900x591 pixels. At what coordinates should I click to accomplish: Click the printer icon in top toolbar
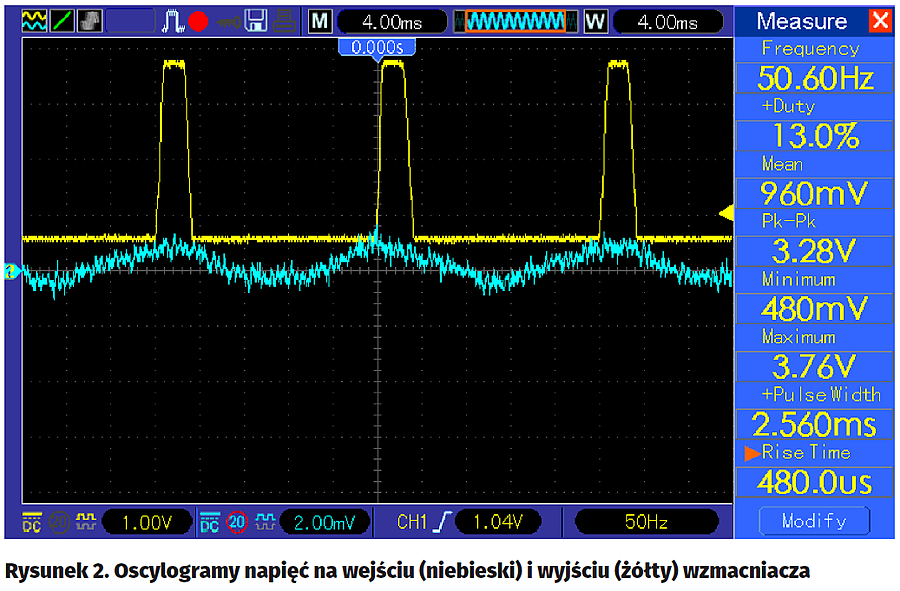(x=284, y=20)
